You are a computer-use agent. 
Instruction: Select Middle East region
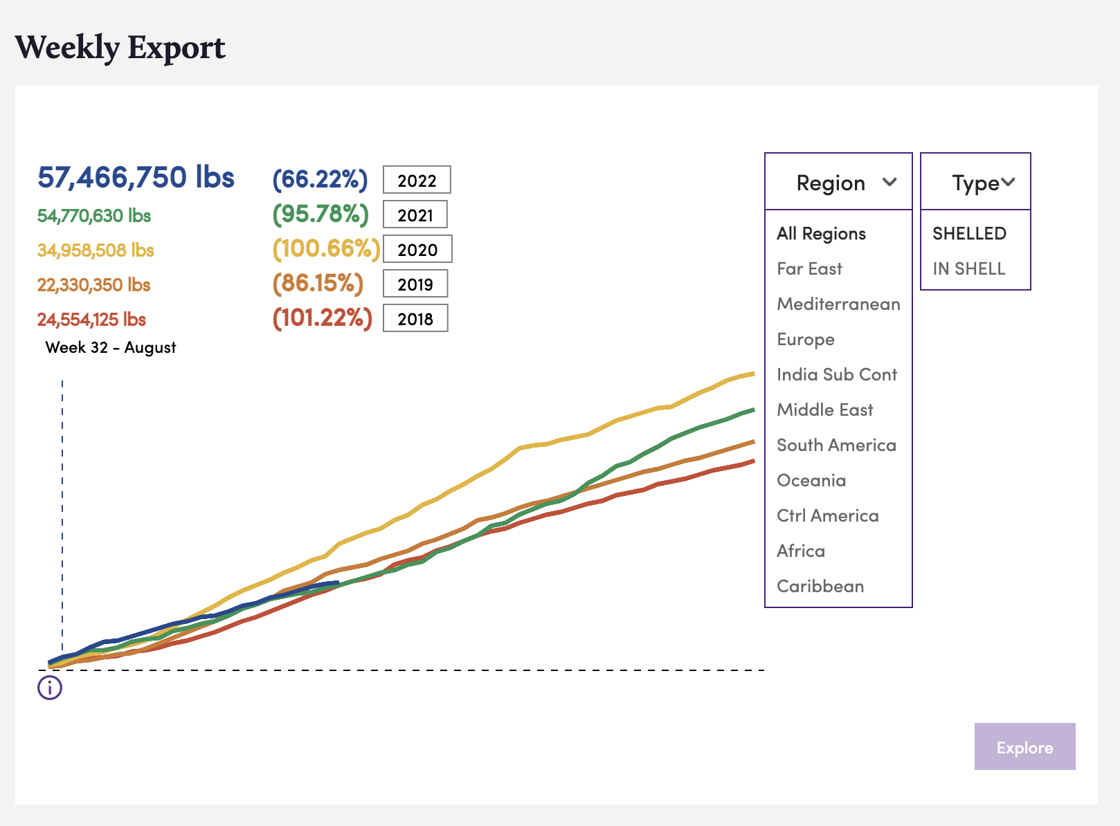coord(825,410)
